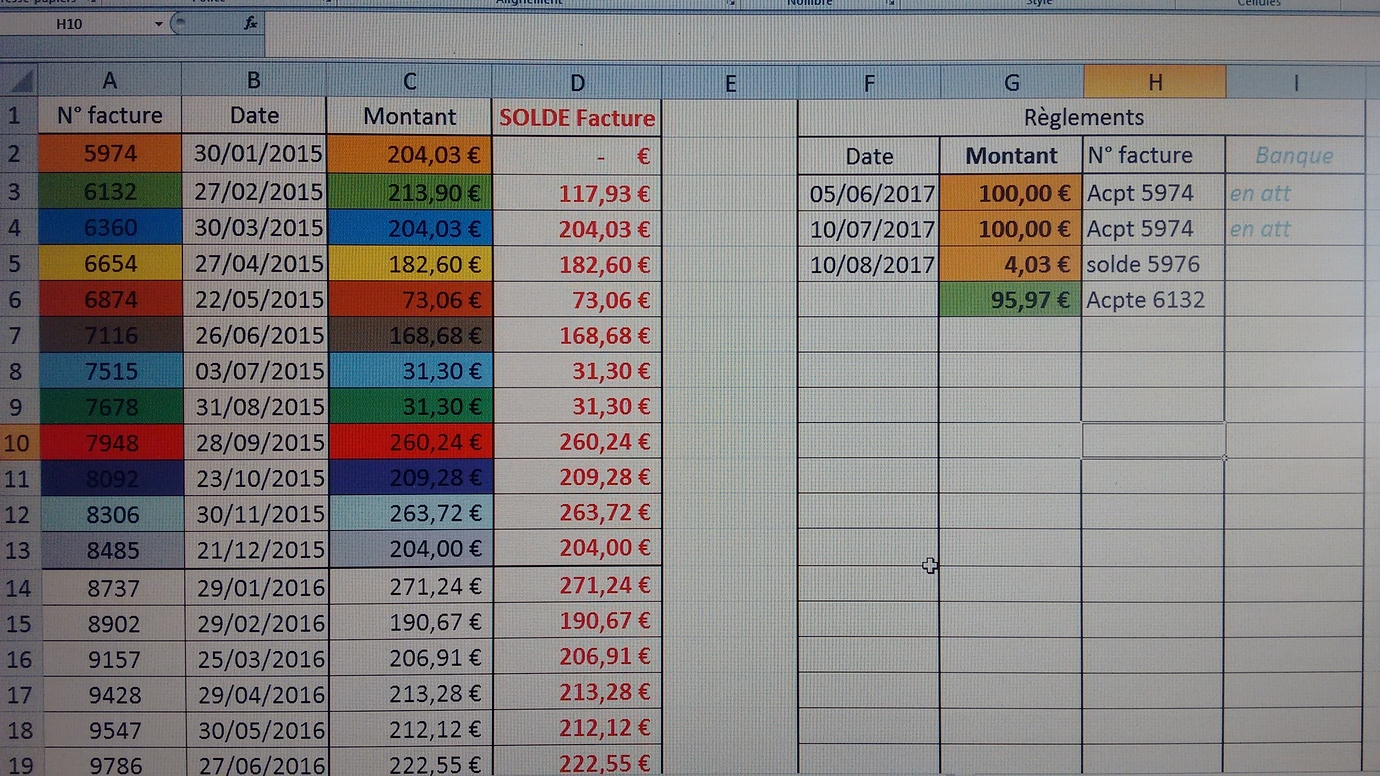Click solde cell 213,28 € in column D
Viewport: 1380px width, 776px height.
pos(577,692)
